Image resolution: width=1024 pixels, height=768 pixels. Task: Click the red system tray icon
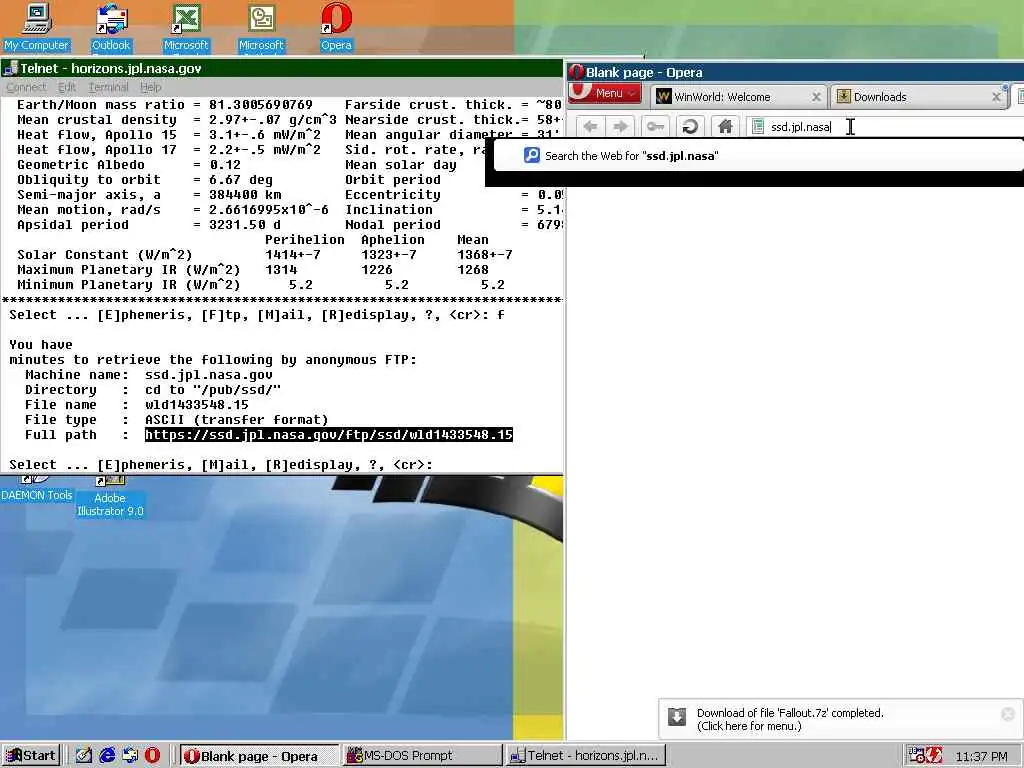(x=935, y=756)
